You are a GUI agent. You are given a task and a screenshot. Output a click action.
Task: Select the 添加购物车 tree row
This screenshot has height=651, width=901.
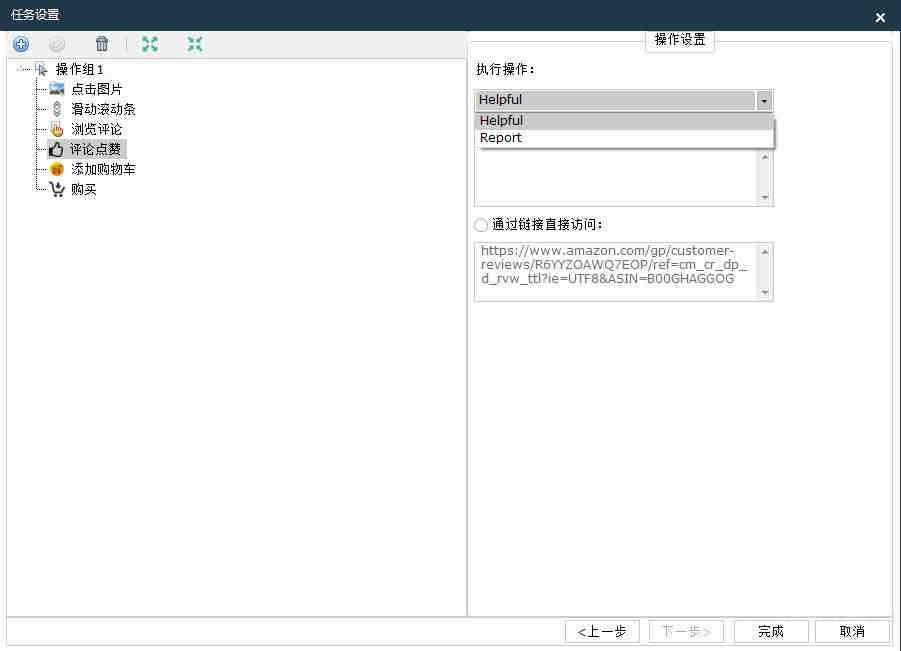pyautogui.click(x=103, y=169)
